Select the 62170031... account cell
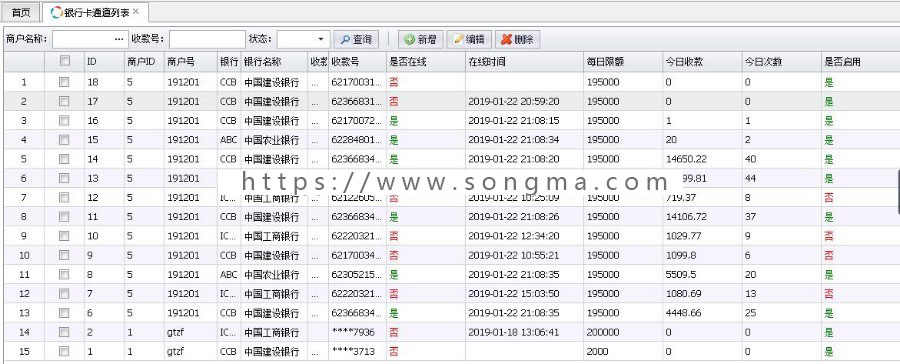900x364 pixels. pos(356,82)
